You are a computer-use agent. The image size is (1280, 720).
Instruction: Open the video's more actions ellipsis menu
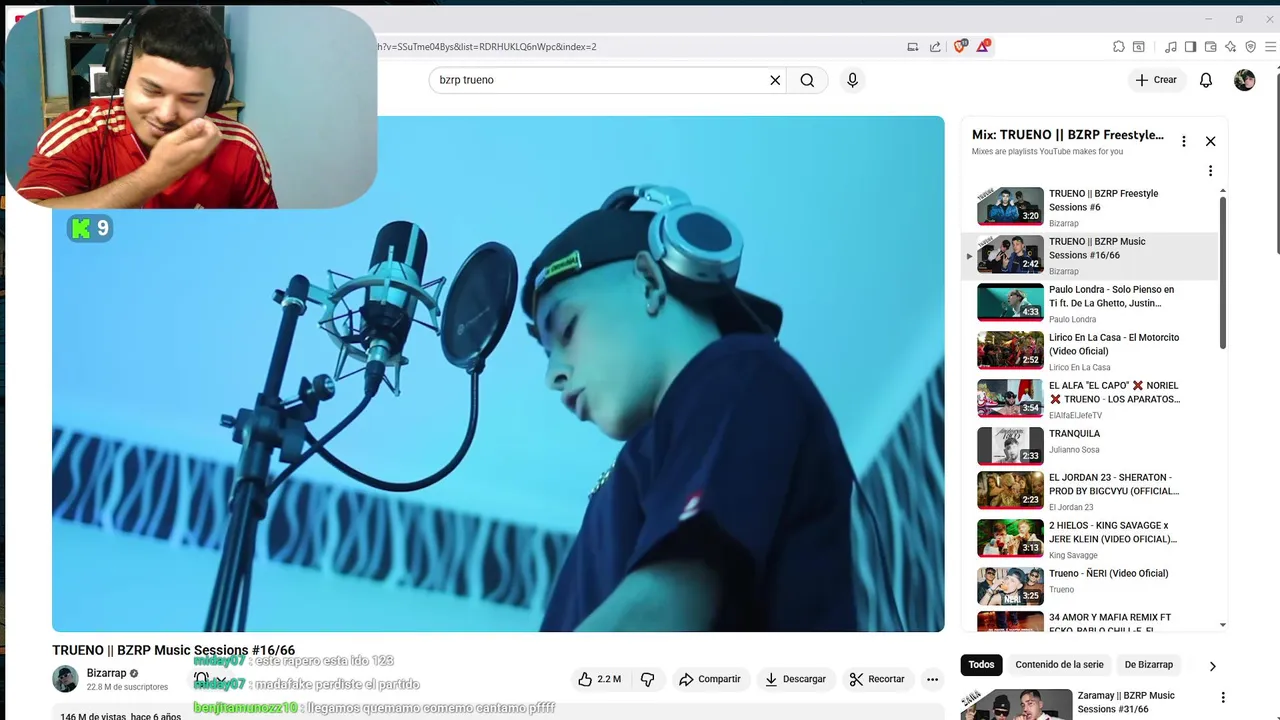[932, 679]
